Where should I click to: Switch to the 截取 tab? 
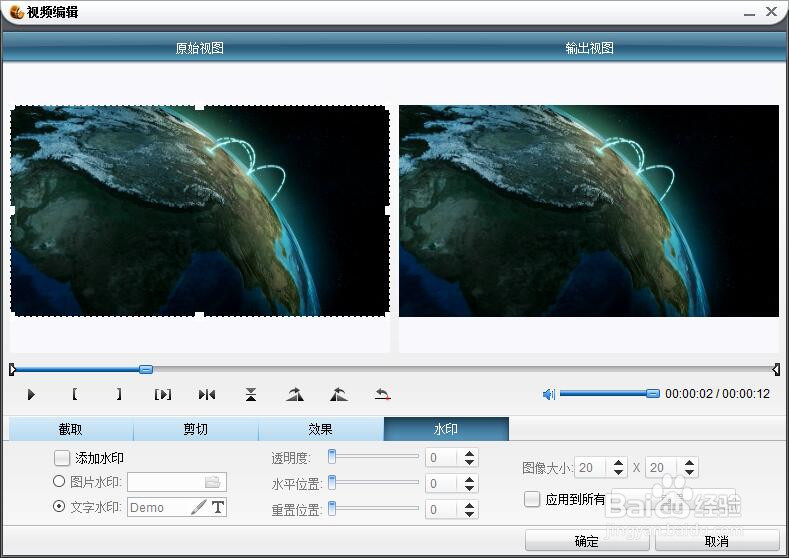tap(70, 429)
